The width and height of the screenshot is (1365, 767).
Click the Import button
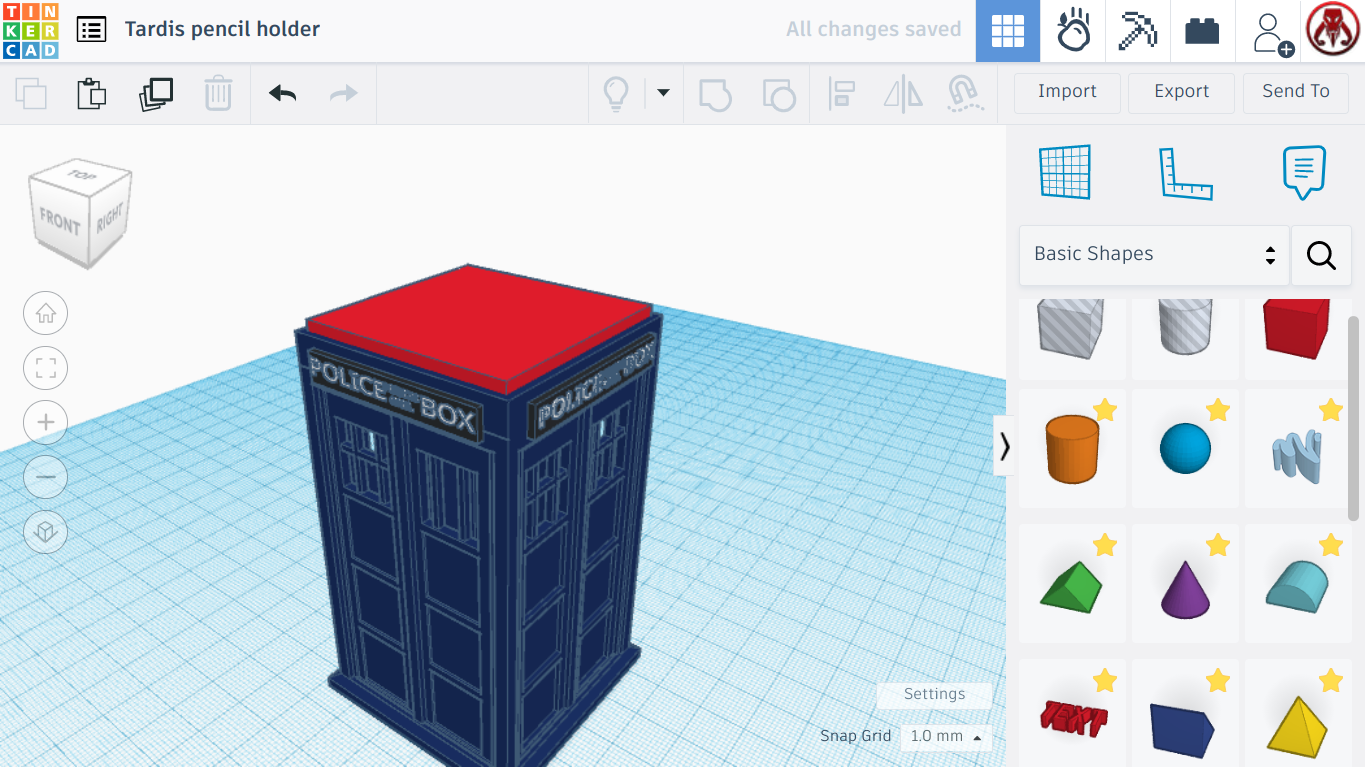[x=1067, y=92]
